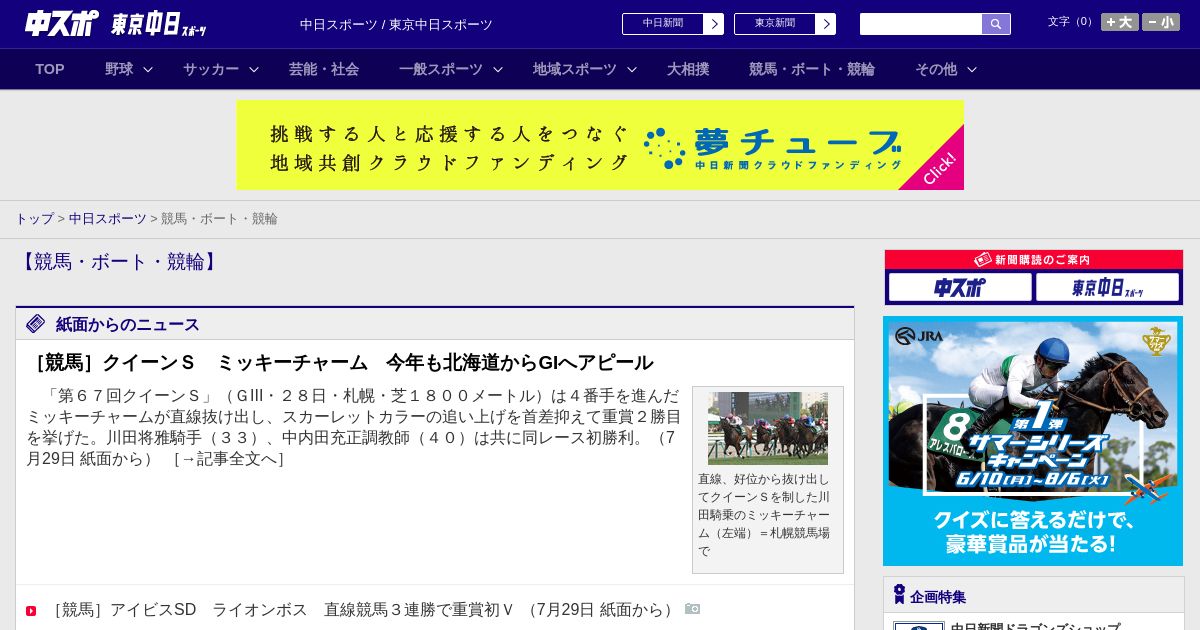Screen dimensions: 1200x630
Task: Select 芸能・社会 in navigation bar
Action: click(x=324, y=69)
